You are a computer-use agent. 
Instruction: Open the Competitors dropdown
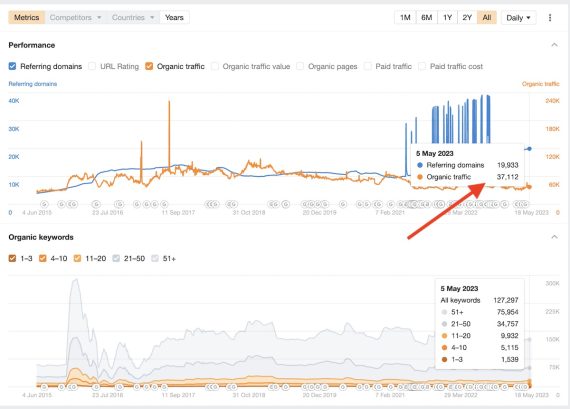(x=76, y=17)
